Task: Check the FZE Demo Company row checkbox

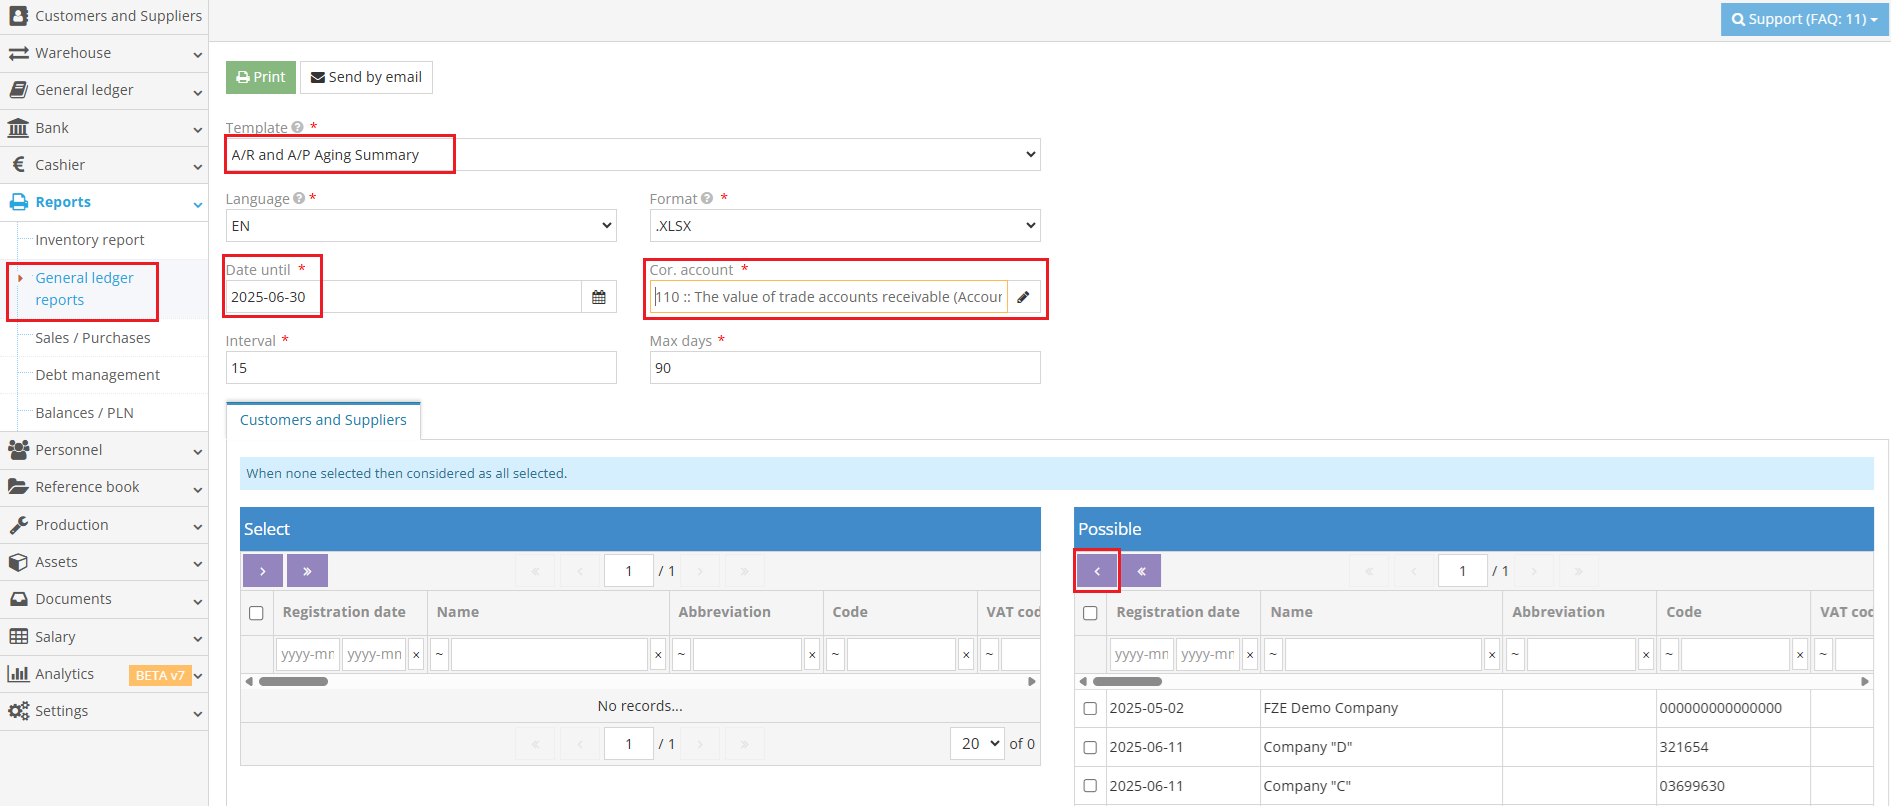Action: (x=1090, y=708)
